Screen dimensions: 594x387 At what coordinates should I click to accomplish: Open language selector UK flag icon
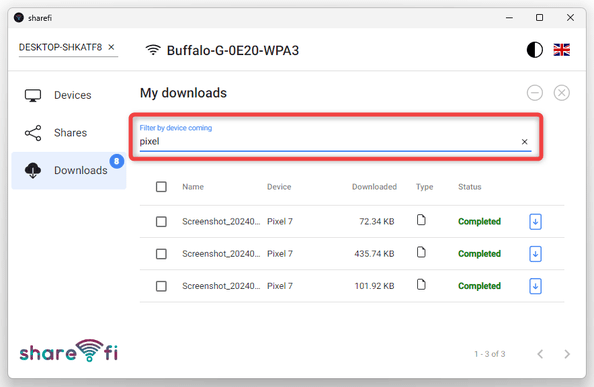click(561, 50)
